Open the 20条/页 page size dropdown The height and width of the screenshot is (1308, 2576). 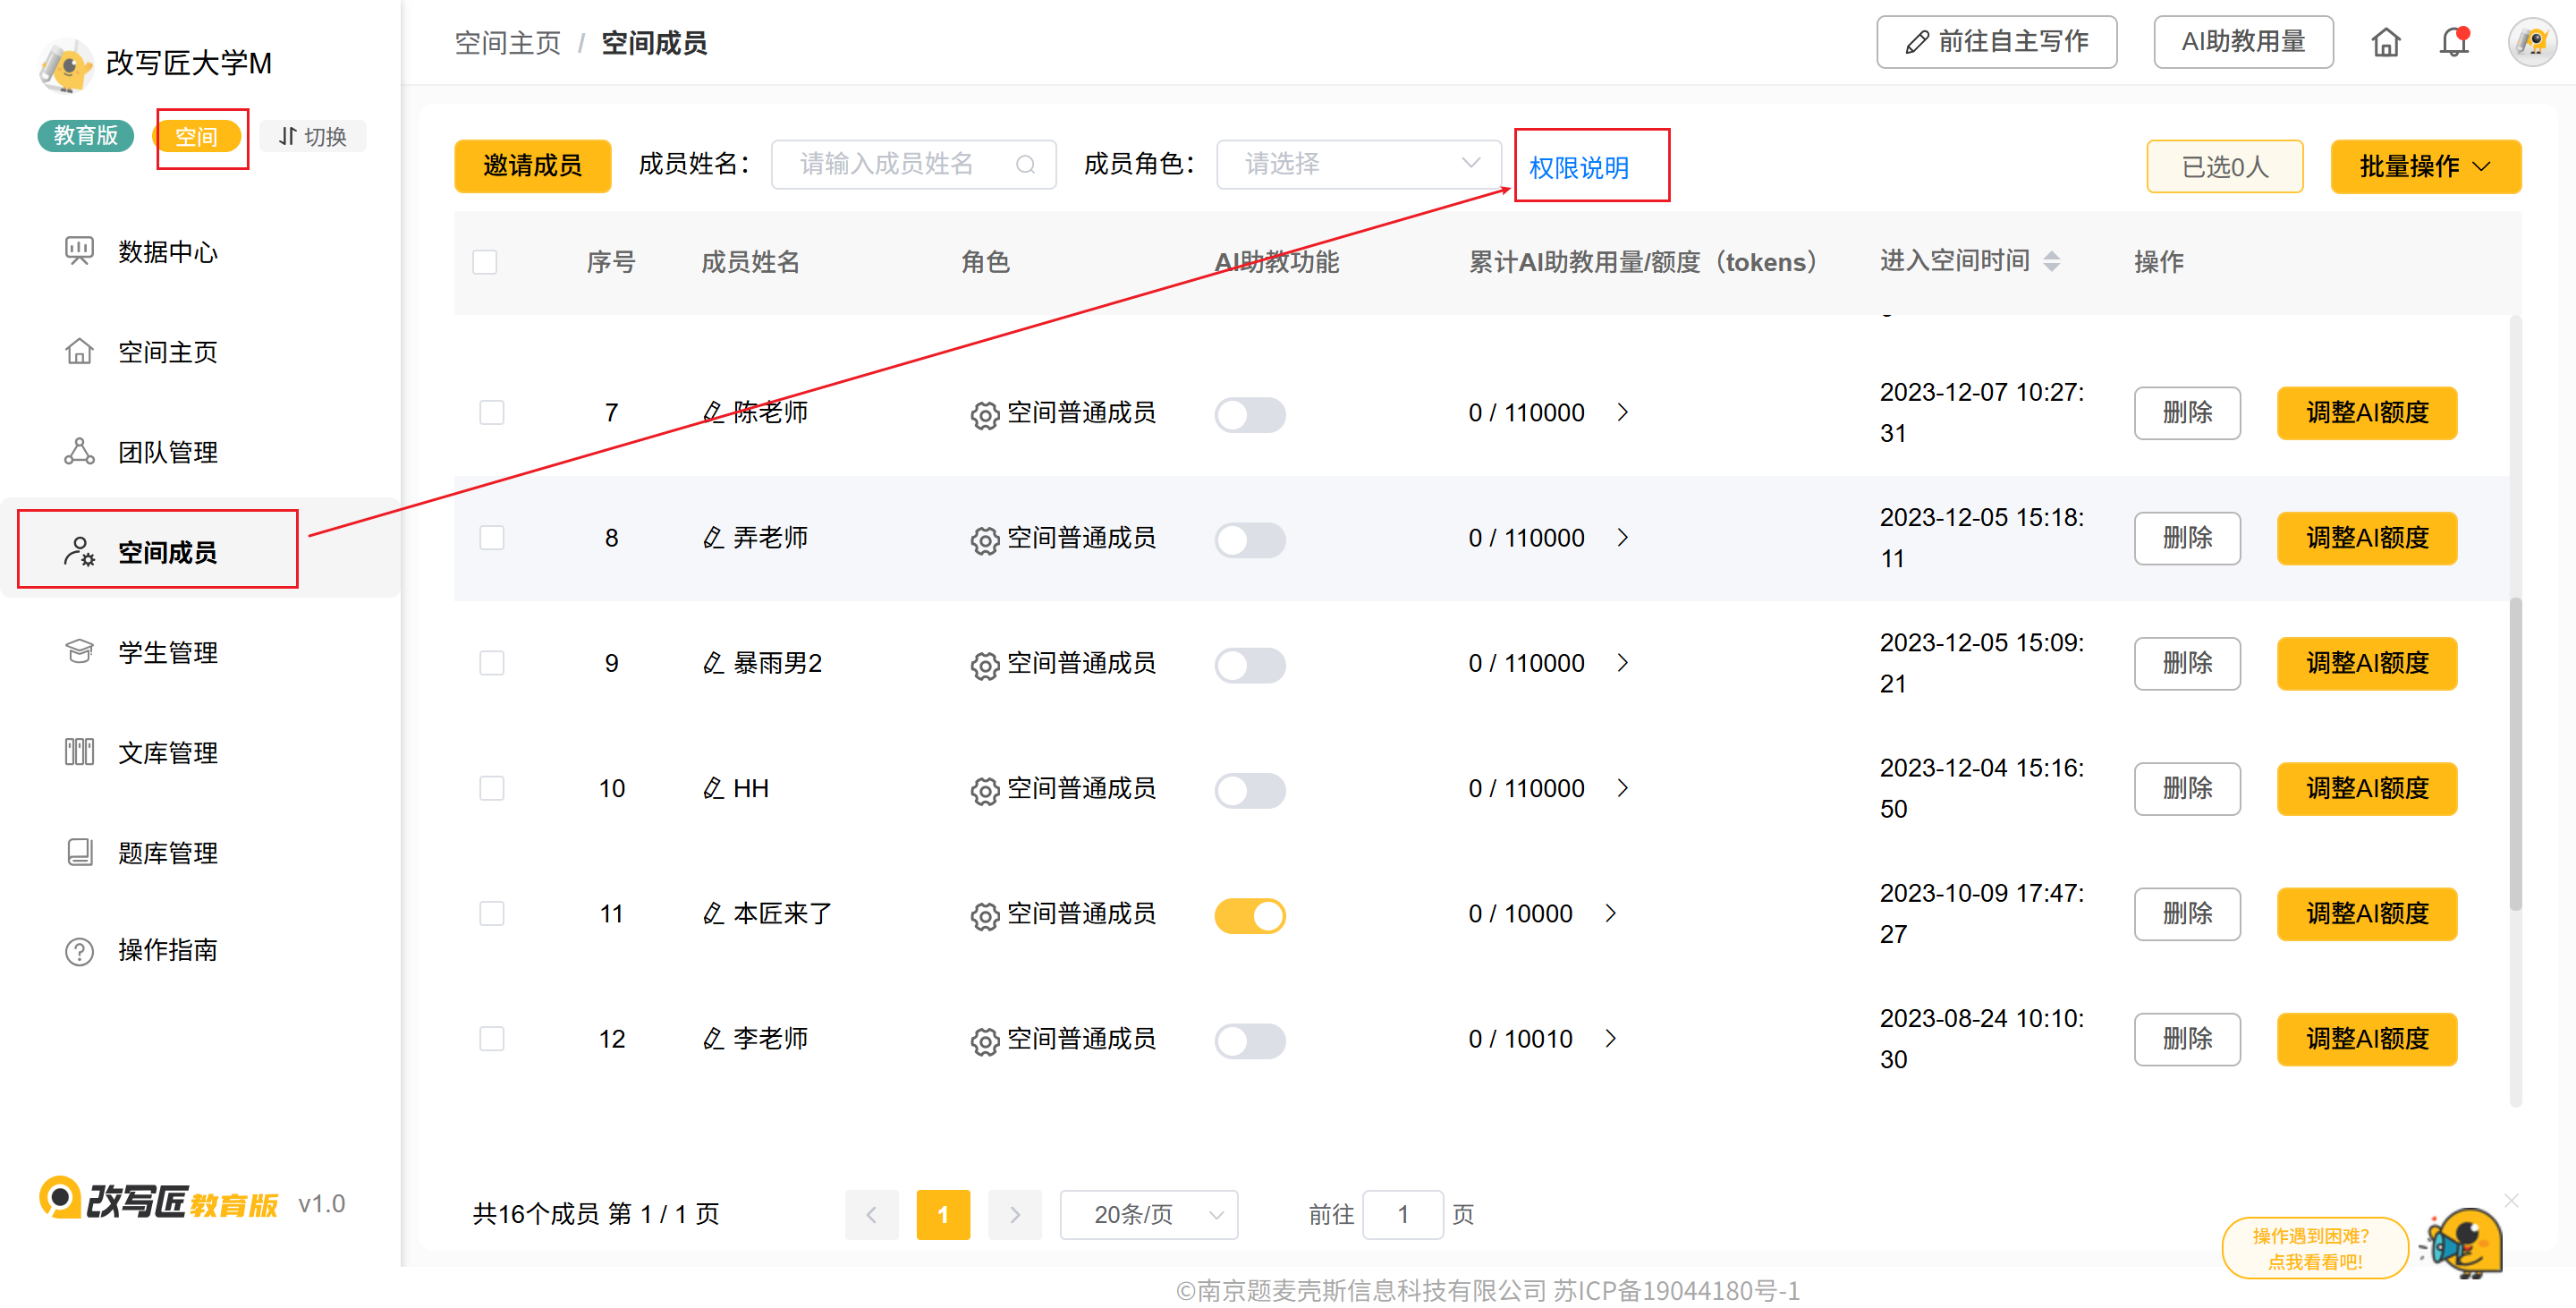[x=1148, y=1214]
